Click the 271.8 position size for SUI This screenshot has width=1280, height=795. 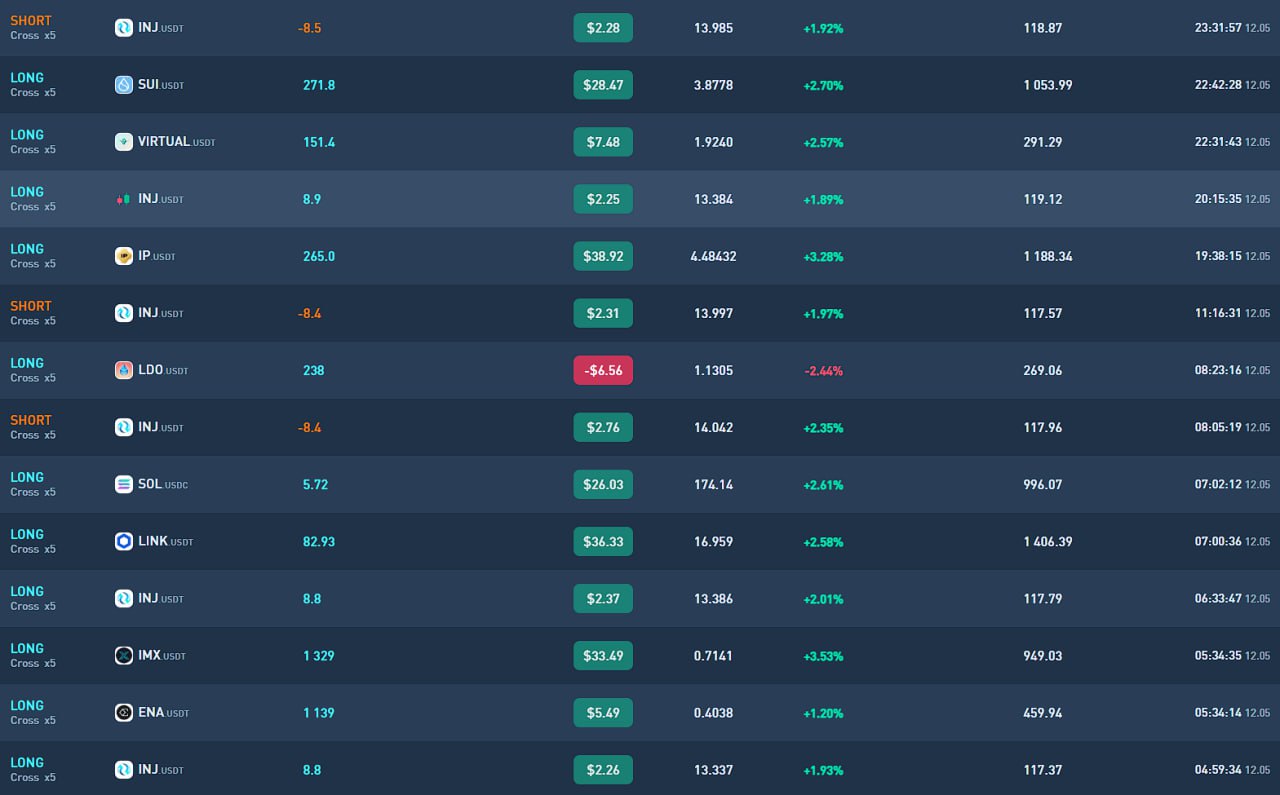click(319, 85)
